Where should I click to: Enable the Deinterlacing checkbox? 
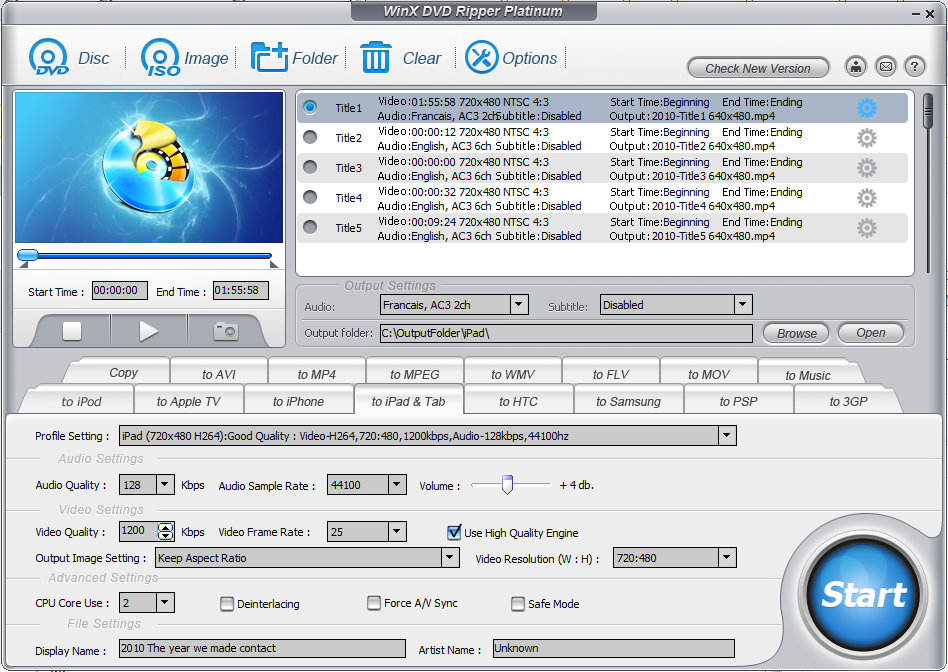coord(227,604)
